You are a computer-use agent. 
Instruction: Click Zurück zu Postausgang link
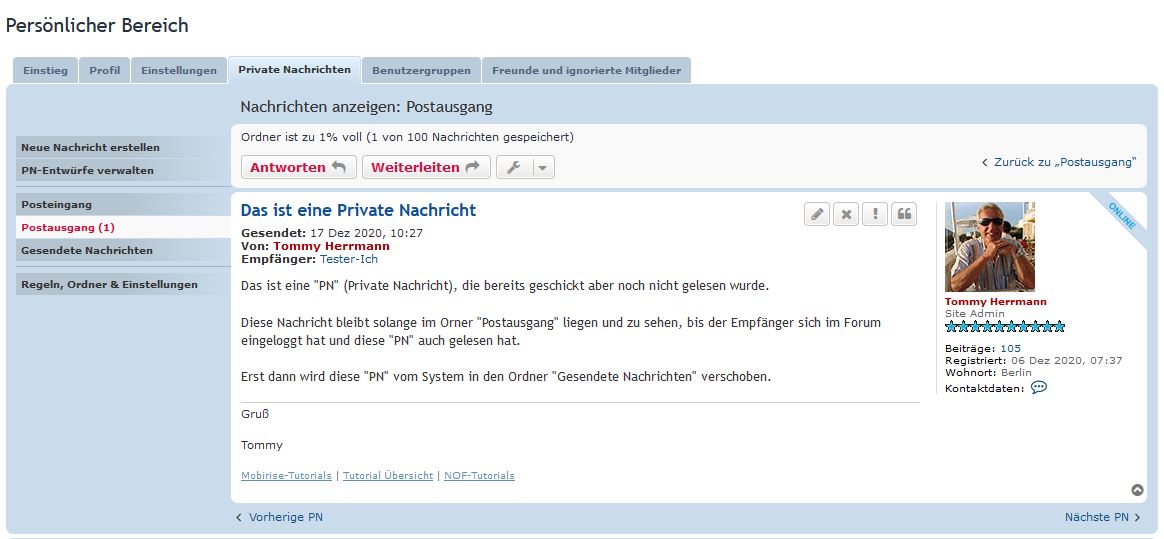(1059, 162)
